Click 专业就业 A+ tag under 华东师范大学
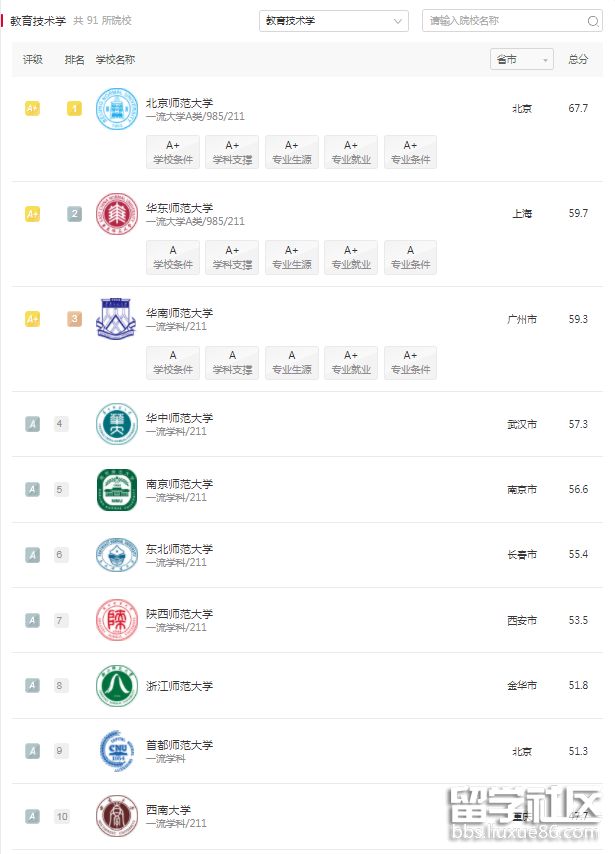Screen dimensions: 615x854 click(351, 257)
